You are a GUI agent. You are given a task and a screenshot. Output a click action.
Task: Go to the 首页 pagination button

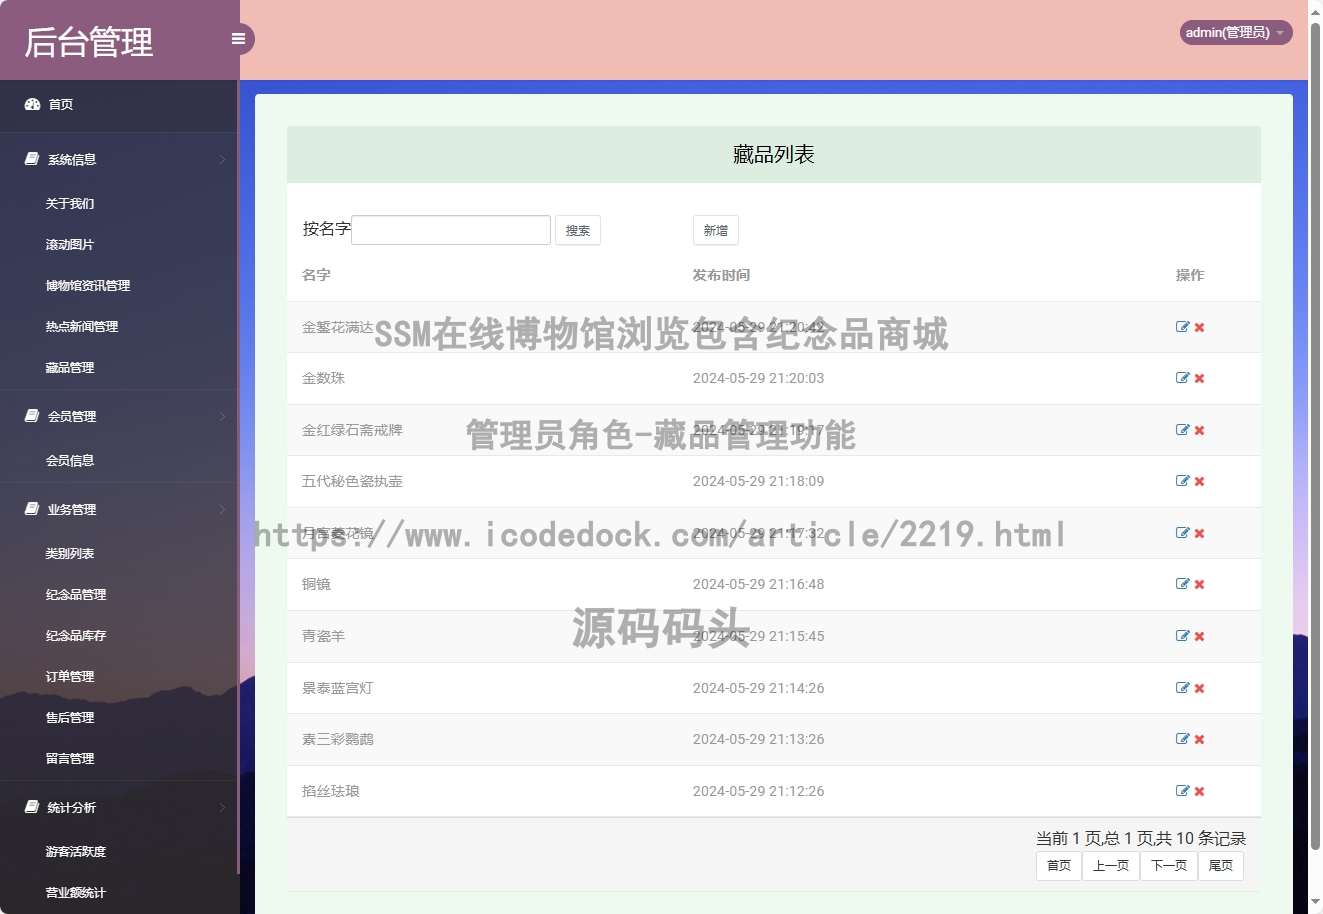pyautogui.click(x=1059, y=866)
